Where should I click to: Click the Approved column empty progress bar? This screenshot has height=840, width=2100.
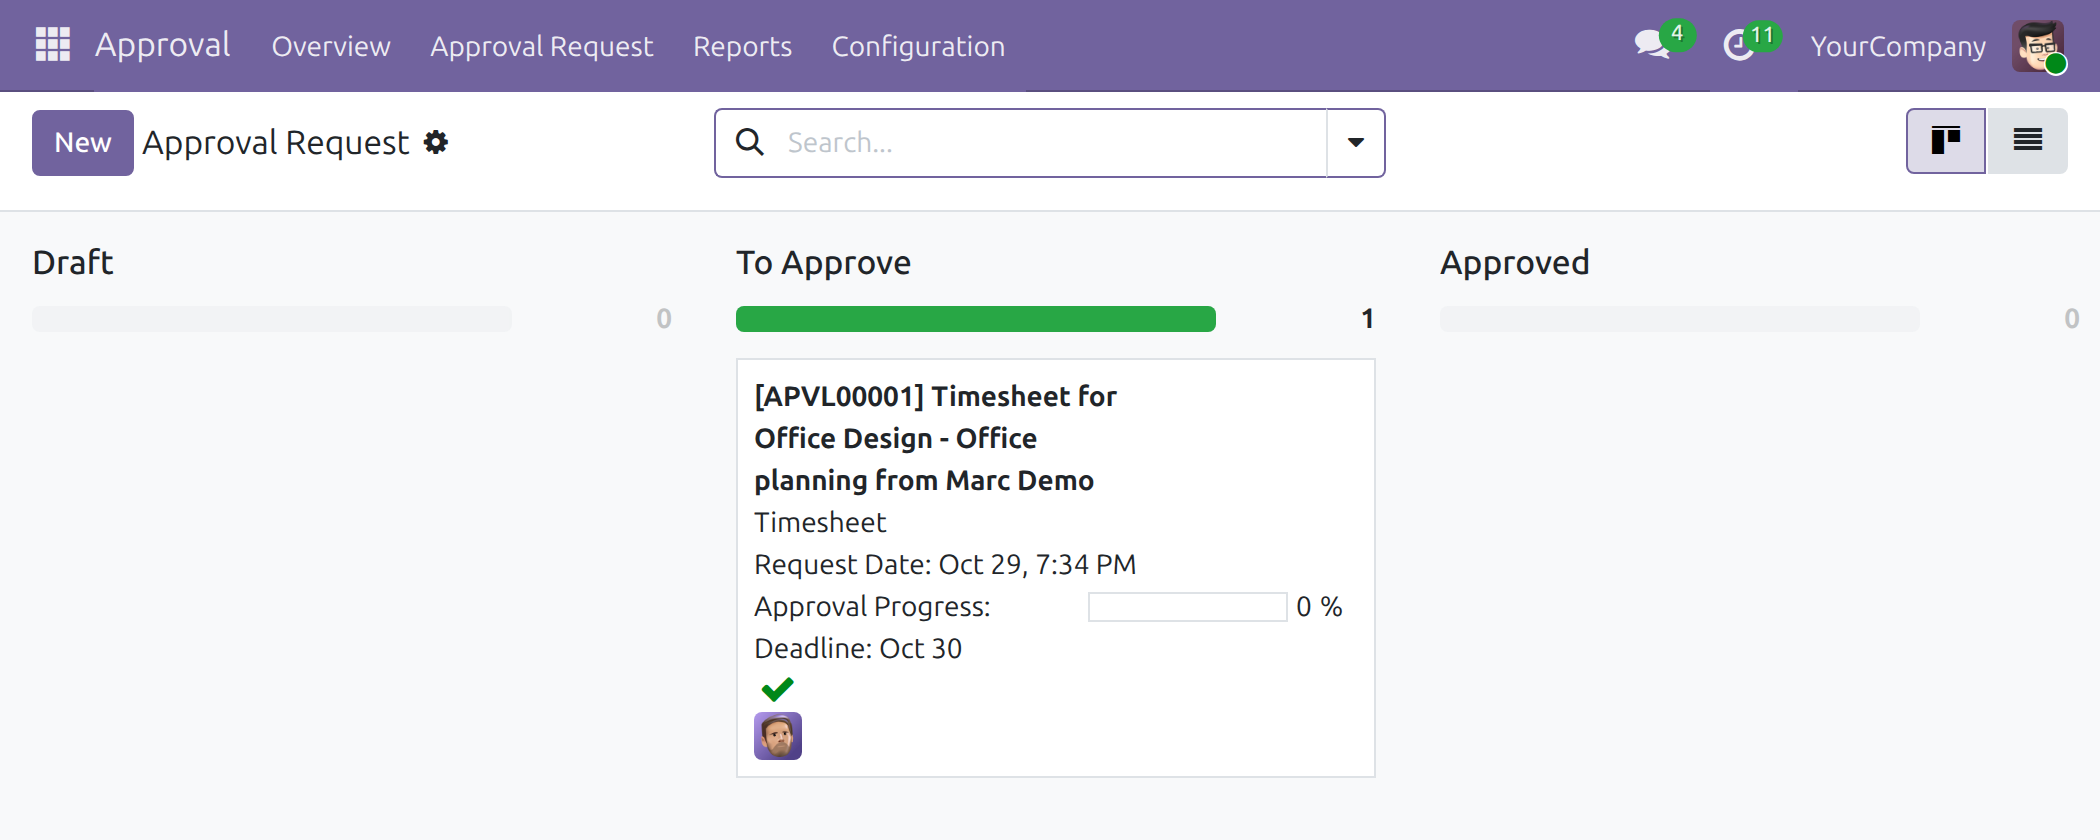pyautogui.click(x=1680, y=319)
